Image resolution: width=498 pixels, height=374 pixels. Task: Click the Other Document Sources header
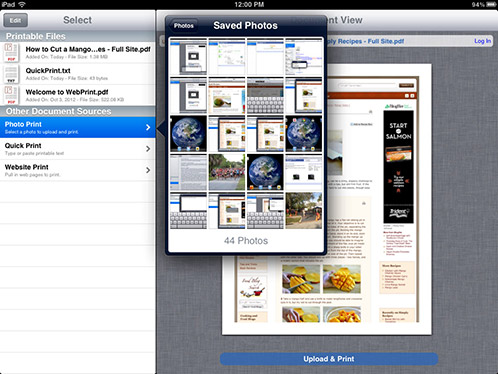click(78, 111)
